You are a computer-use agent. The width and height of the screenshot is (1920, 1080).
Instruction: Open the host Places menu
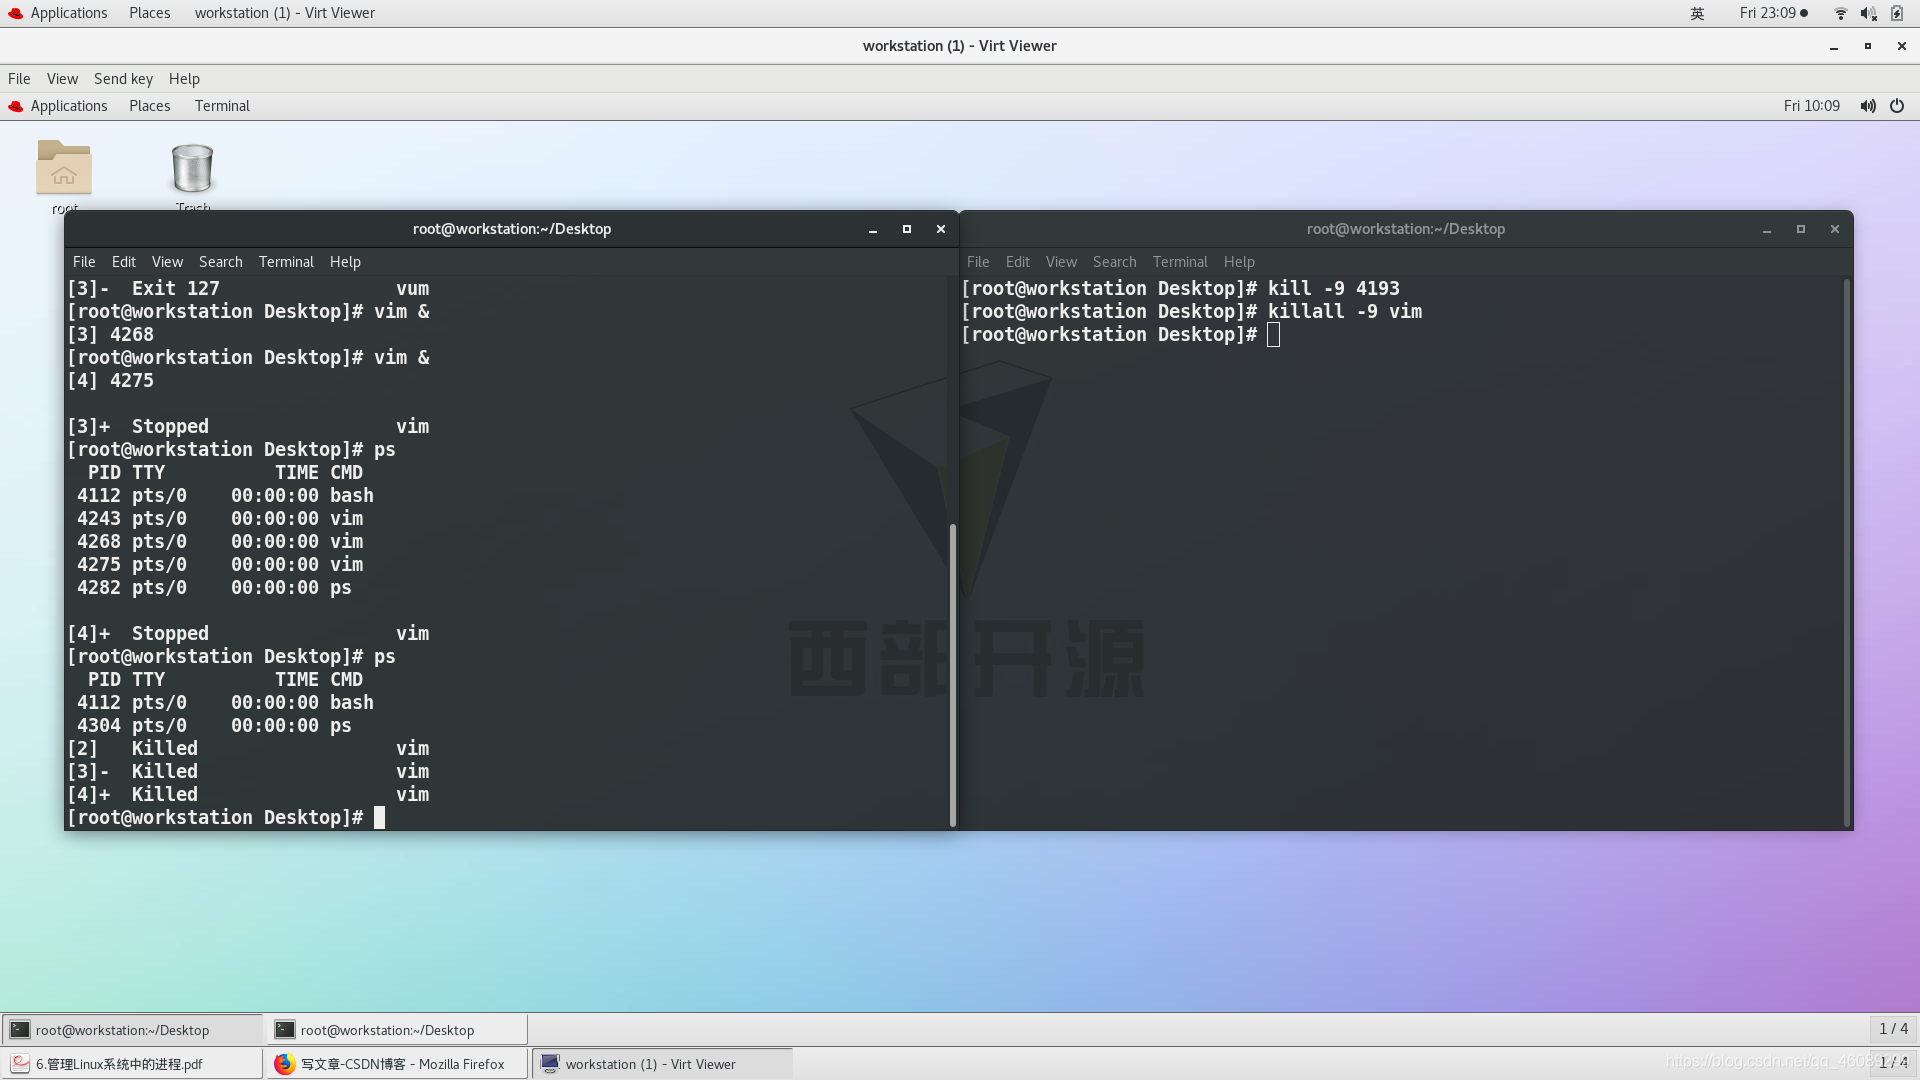(x=150, y=13)
